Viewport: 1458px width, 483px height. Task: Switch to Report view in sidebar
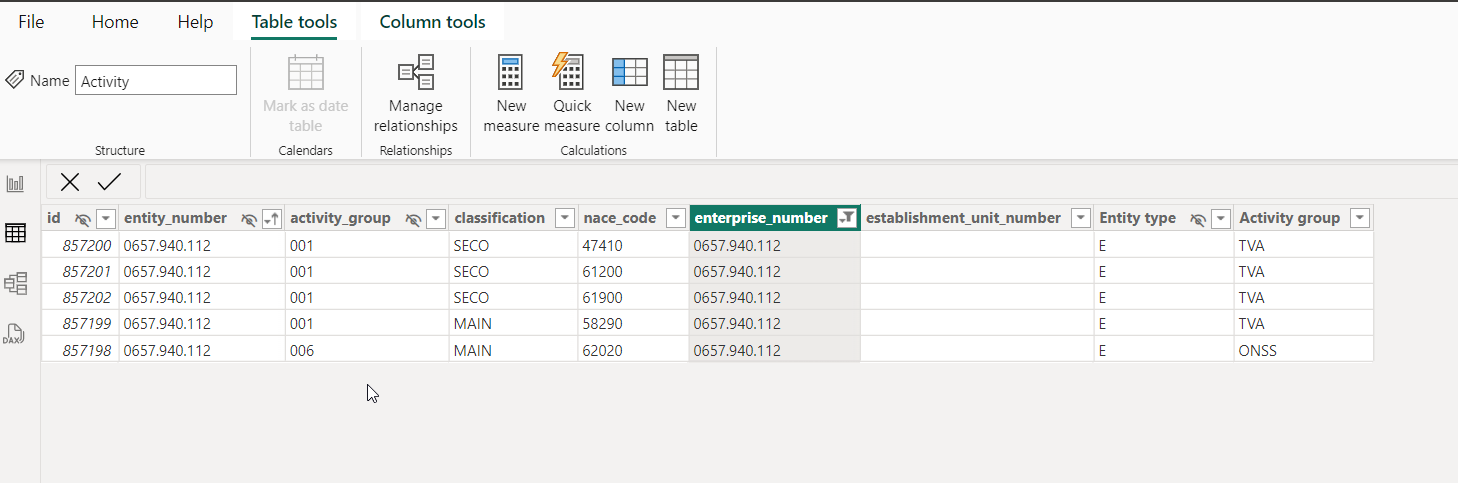pos(16,184)
